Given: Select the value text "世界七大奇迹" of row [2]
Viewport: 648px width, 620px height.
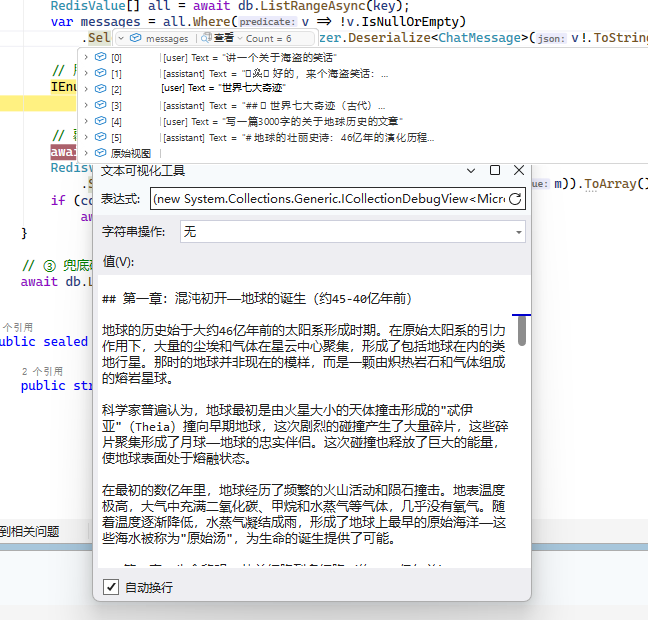Looking at the screenshot, I should (x=253, y=88).
